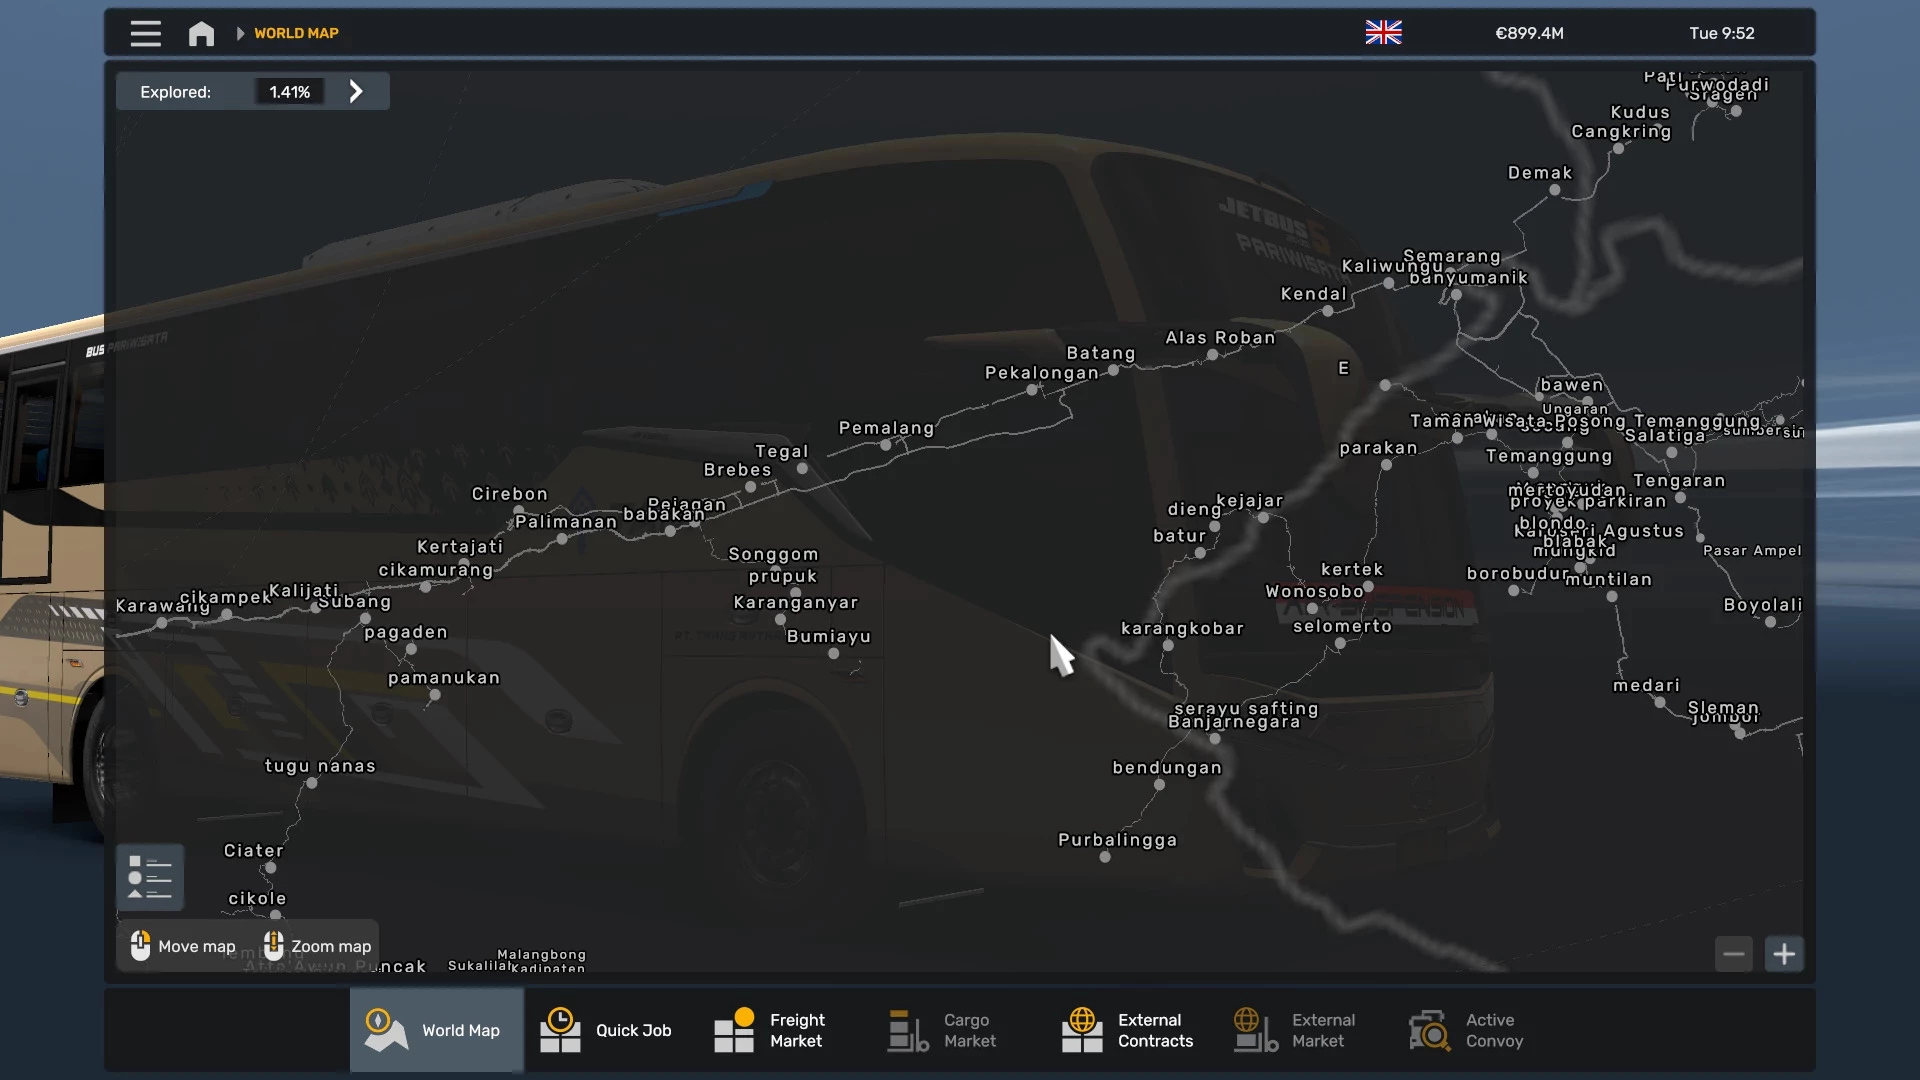Viewport: 1920px width, 1080px height.
Task: Zoom out map with minus button
Action: point(1734,954)
